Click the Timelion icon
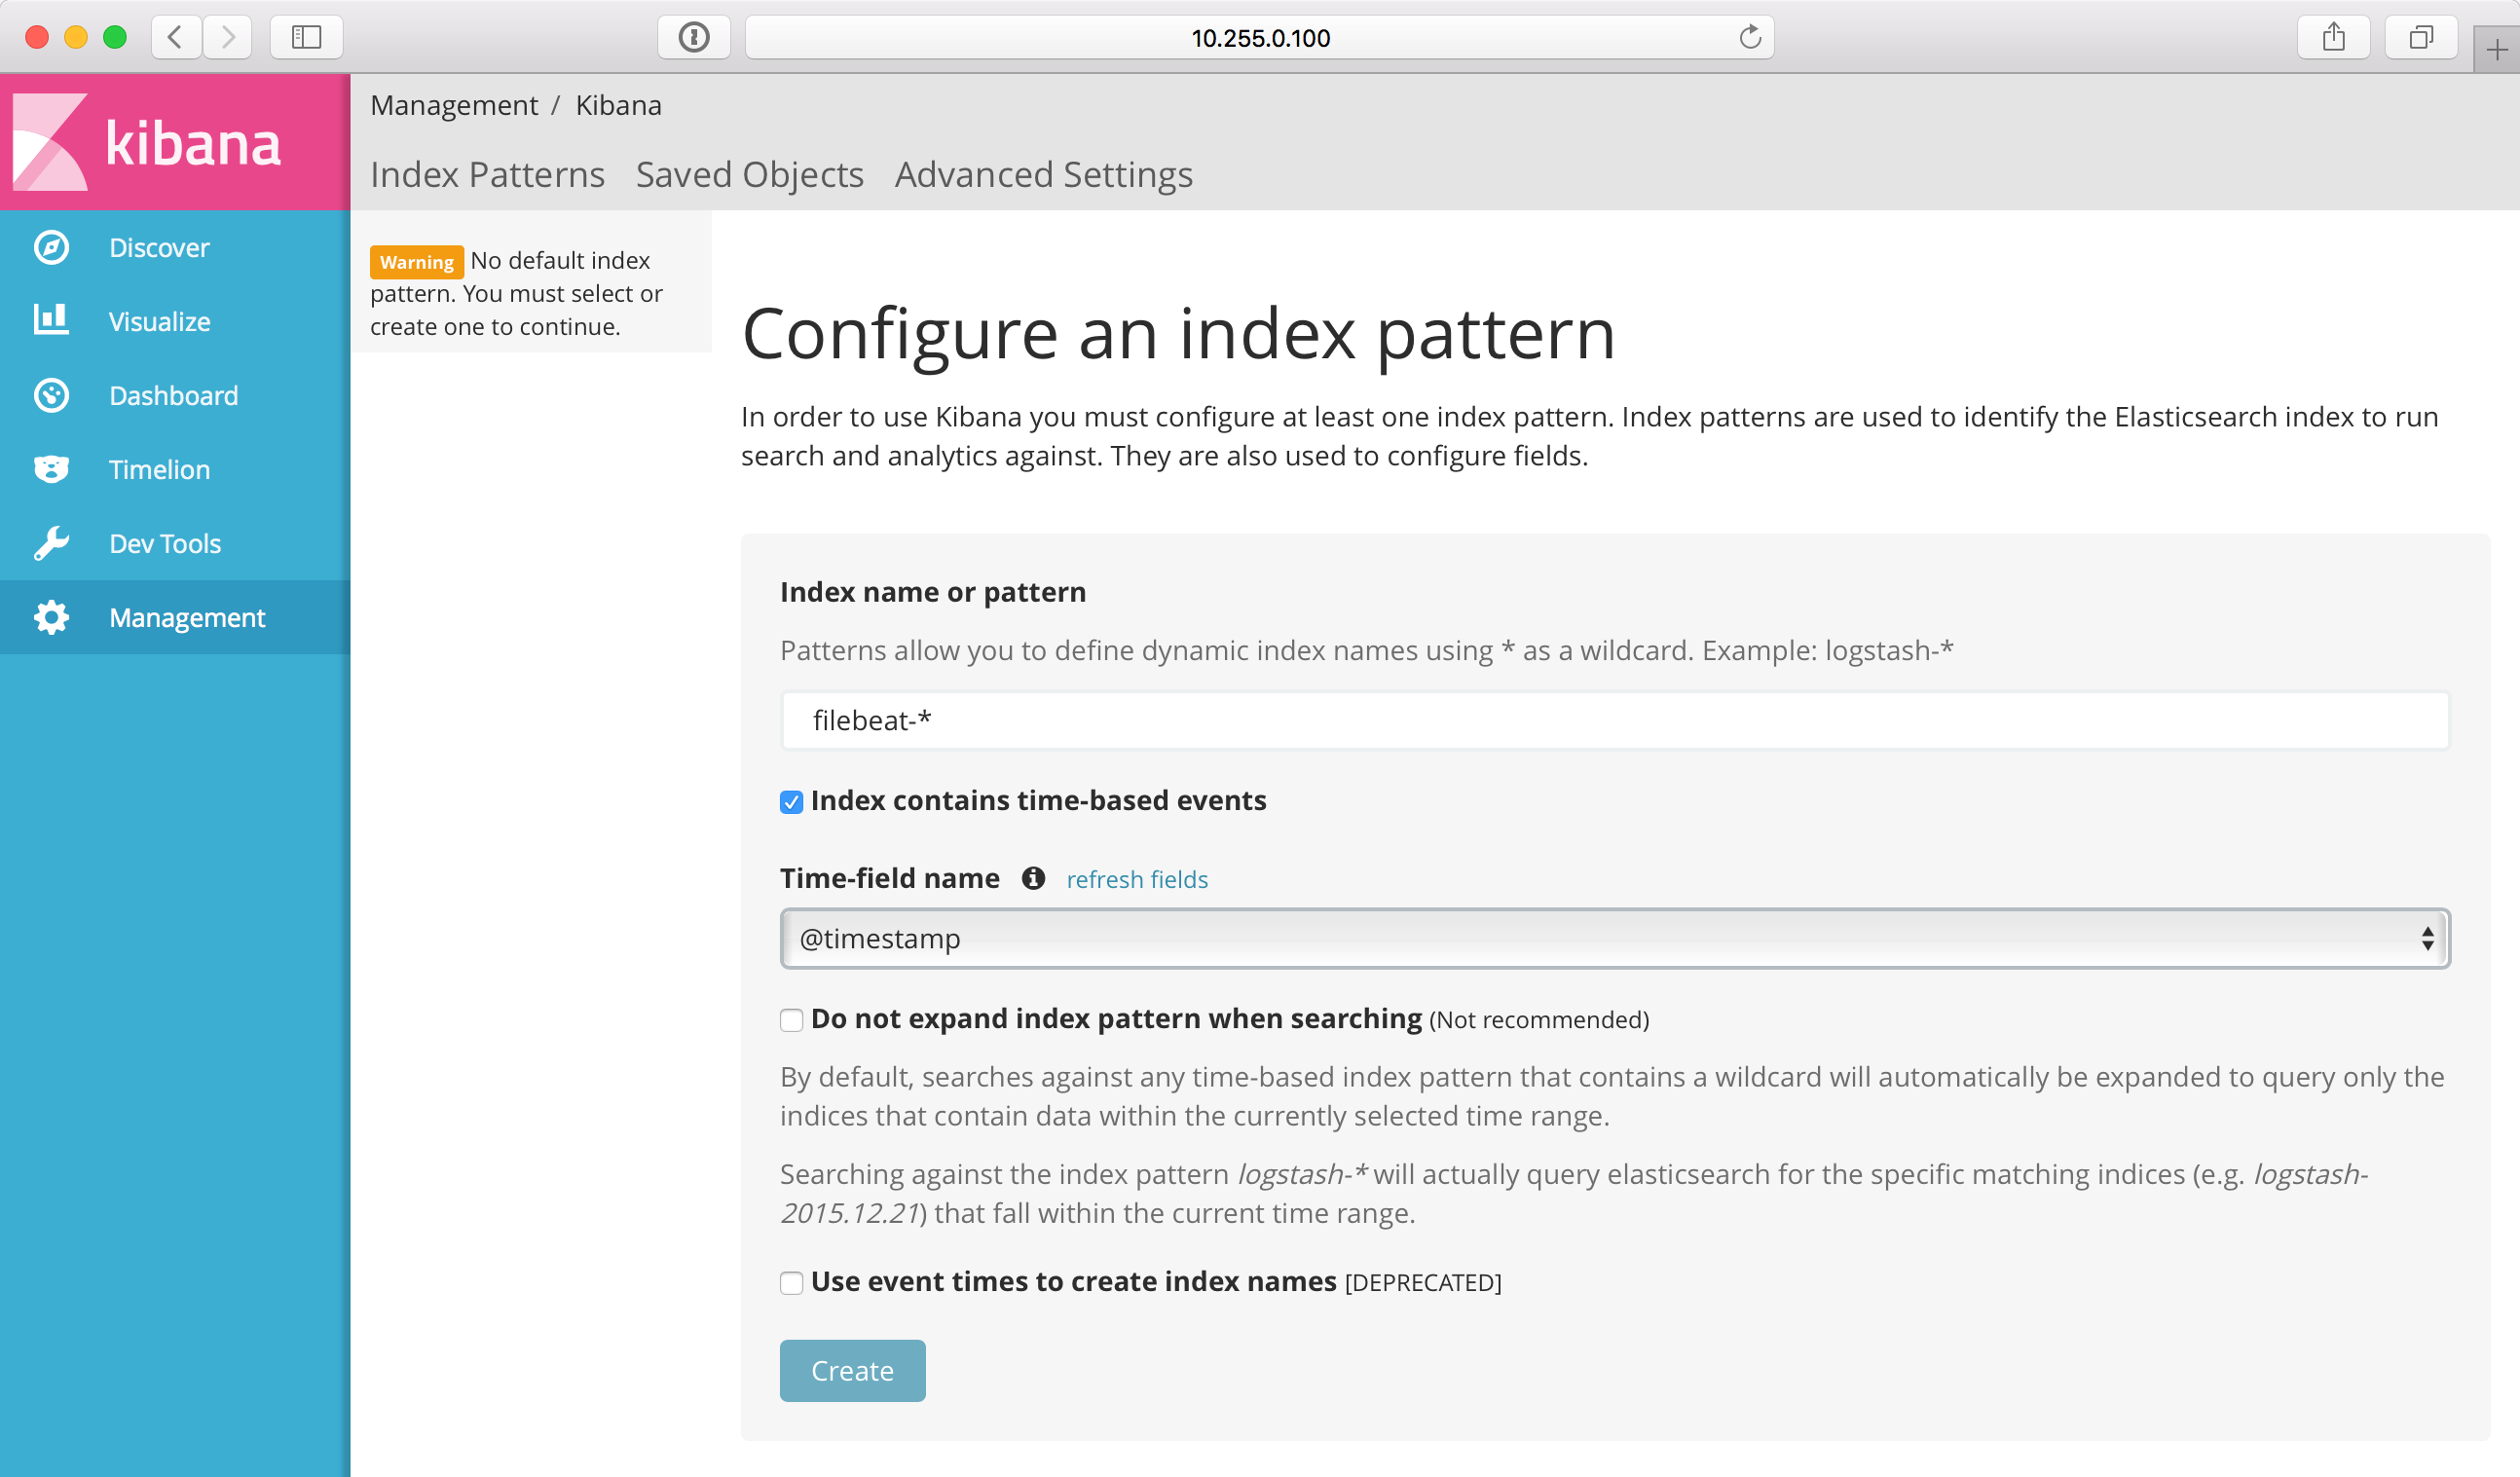This screenshot has height=1477, width=2520. click(x=51, y=469)
